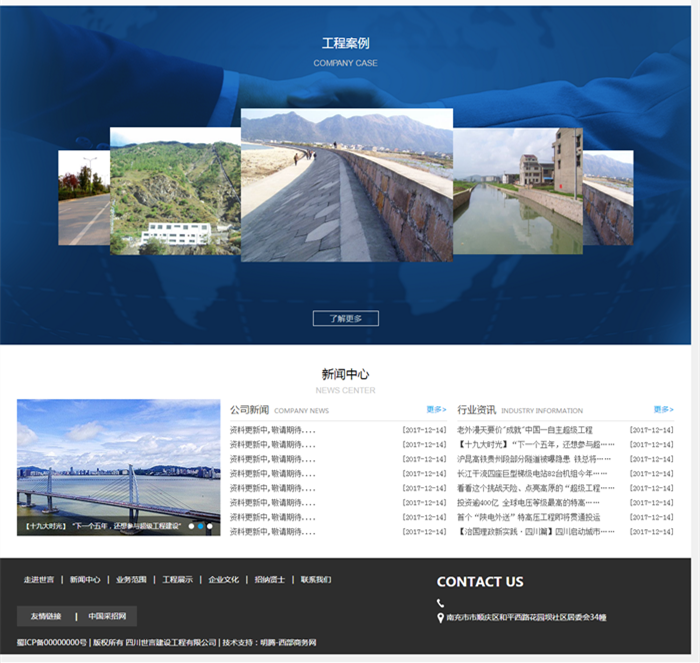Open 走进世言 in footer menu
Image resolution: width=700 pixels, height=663 pixels.
pyautogui.click(x=39, y=580)
